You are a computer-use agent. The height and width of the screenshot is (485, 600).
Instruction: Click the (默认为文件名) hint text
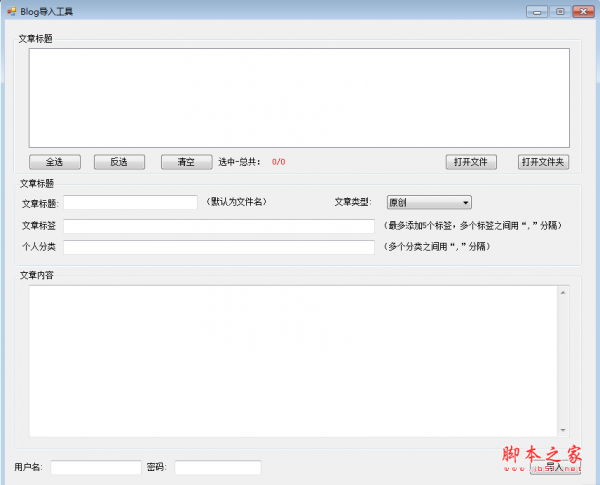[x=236, y=202]
